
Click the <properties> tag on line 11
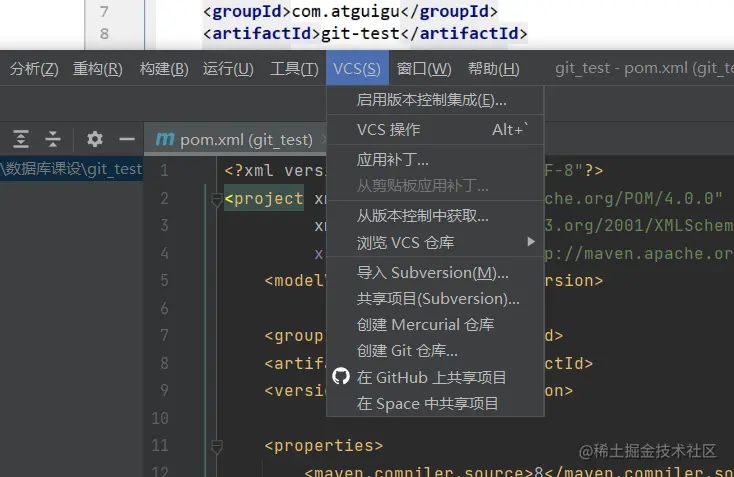pyautogui.click(x=323, y=446)
